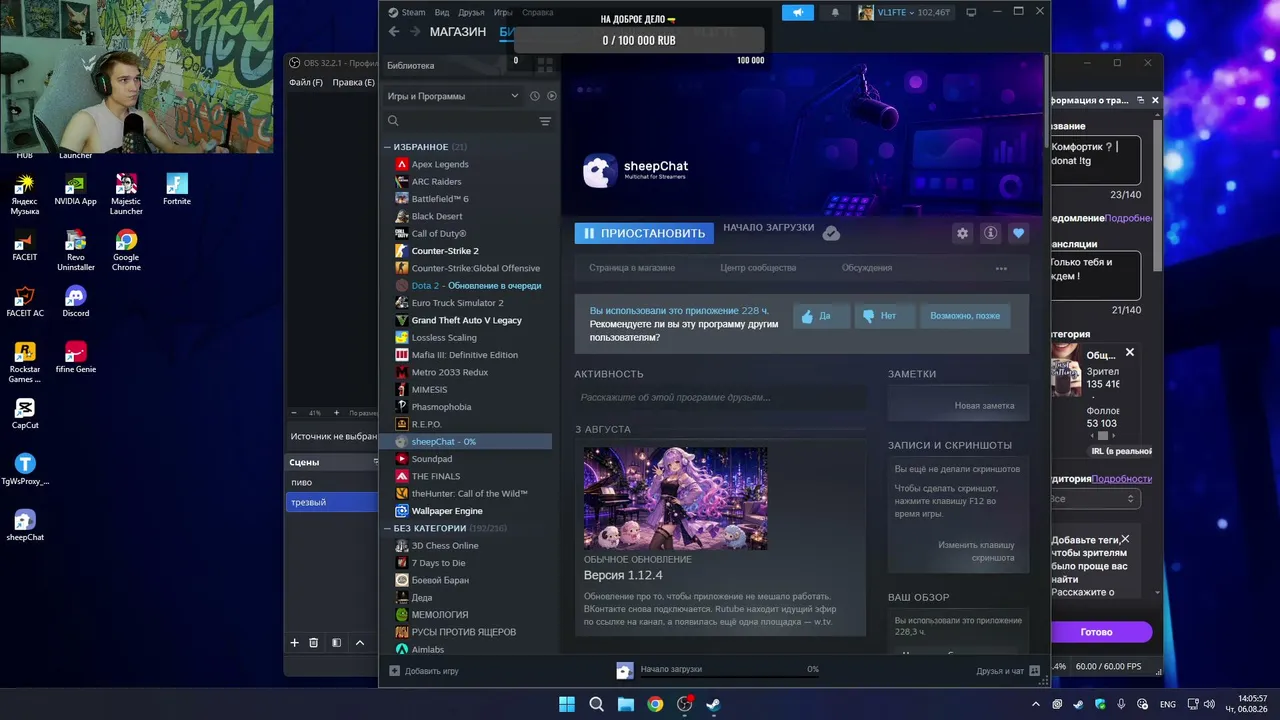Viewport: 1280px width, 720px height.
Task: Open Вид menu in Steam
Action: click(x=442, y=12)
